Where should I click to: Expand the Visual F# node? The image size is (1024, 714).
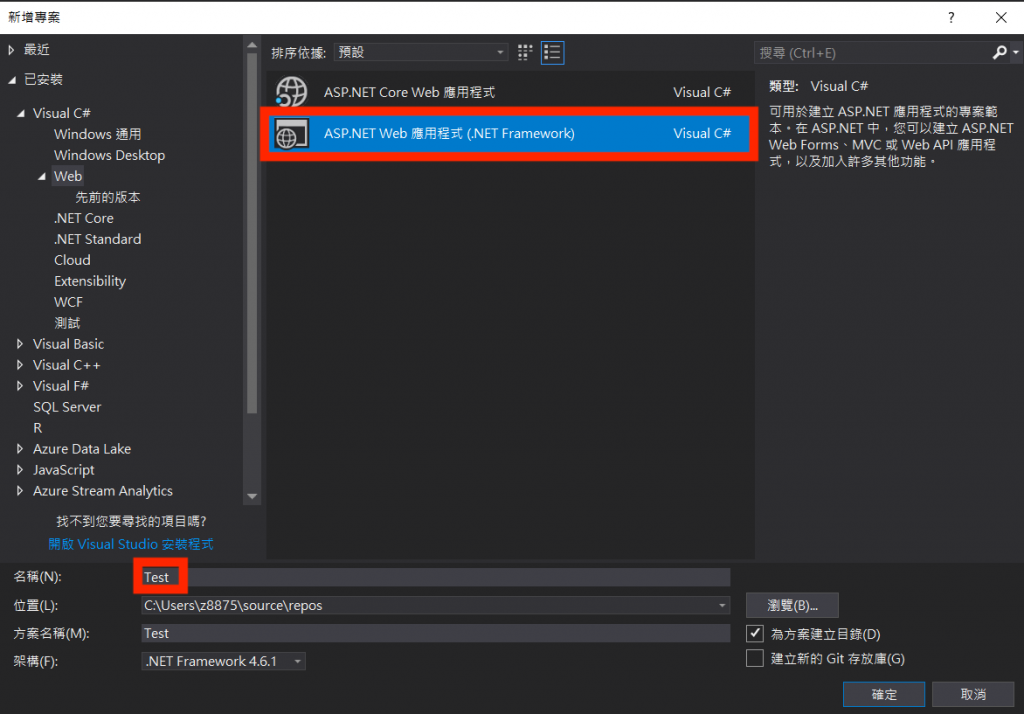[20, 385]
